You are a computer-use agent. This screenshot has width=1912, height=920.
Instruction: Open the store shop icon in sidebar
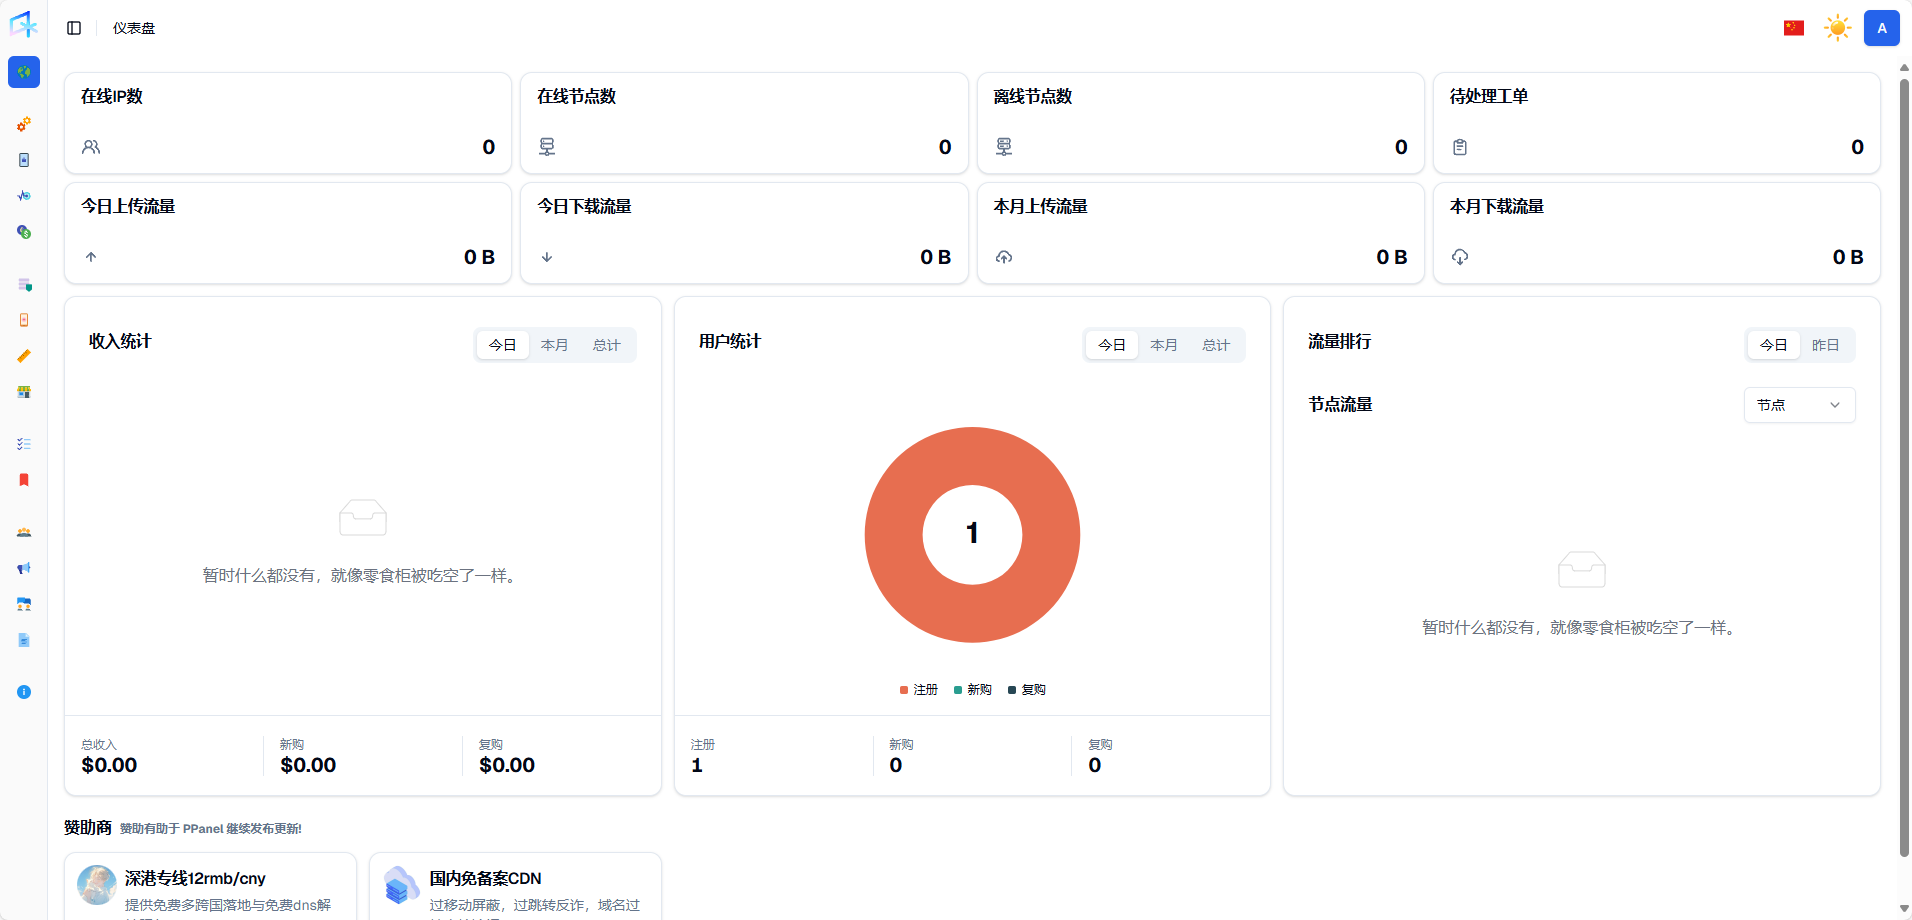coord(24,392)
